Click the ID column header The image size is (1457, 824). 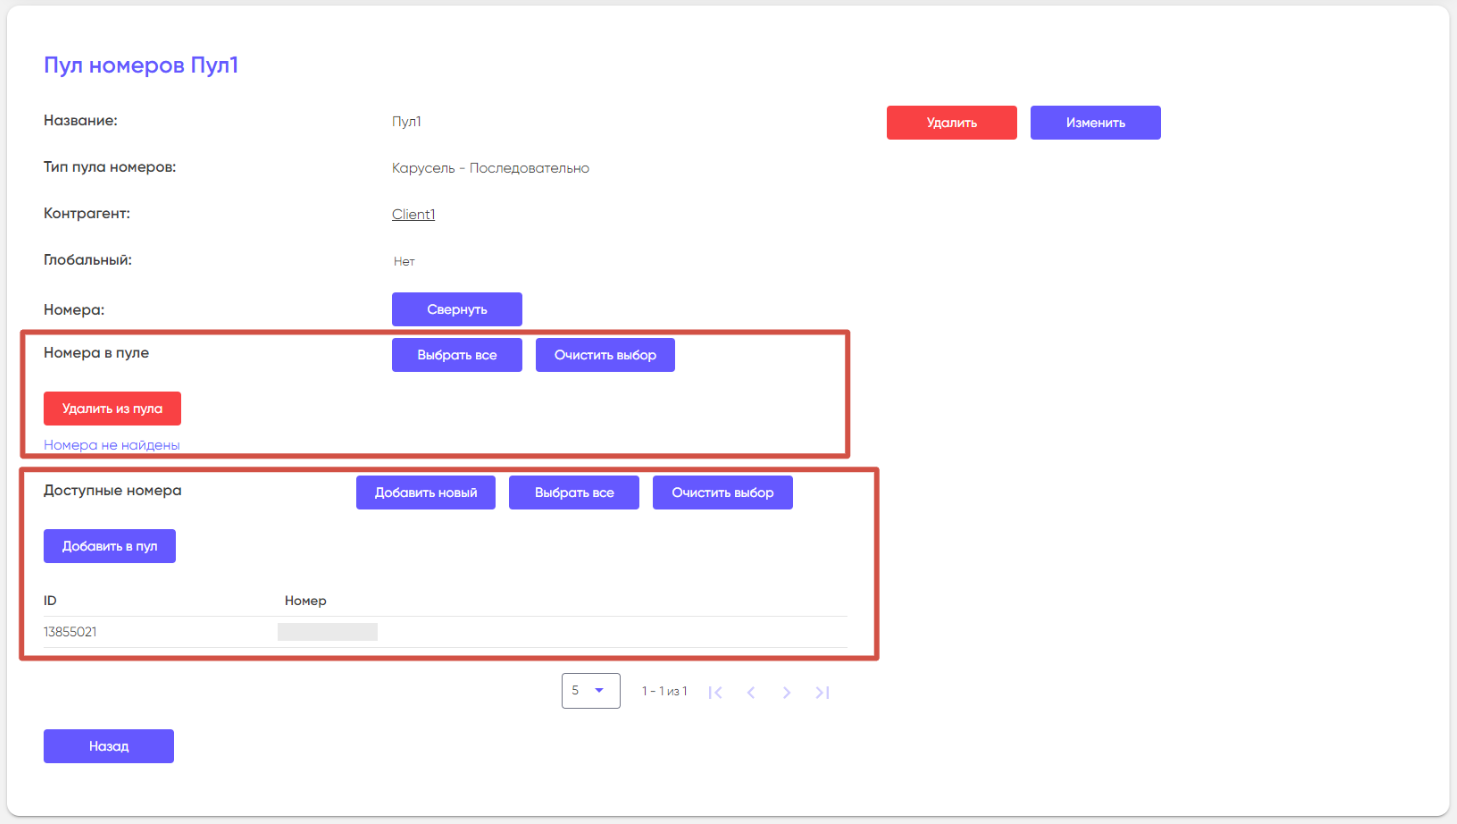tap(50, 601)
